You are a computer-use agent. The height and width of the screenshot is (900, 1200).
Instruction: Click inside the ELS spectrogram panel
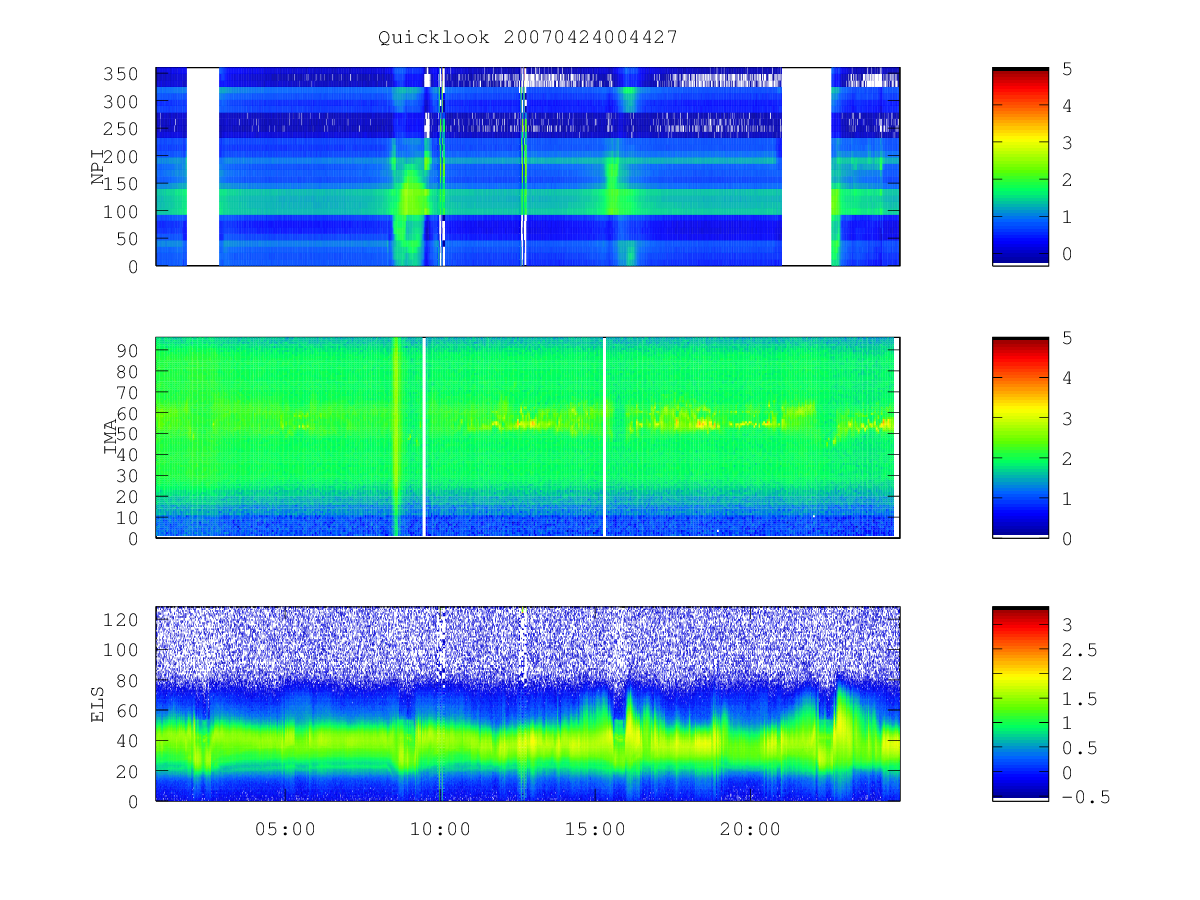528,703
